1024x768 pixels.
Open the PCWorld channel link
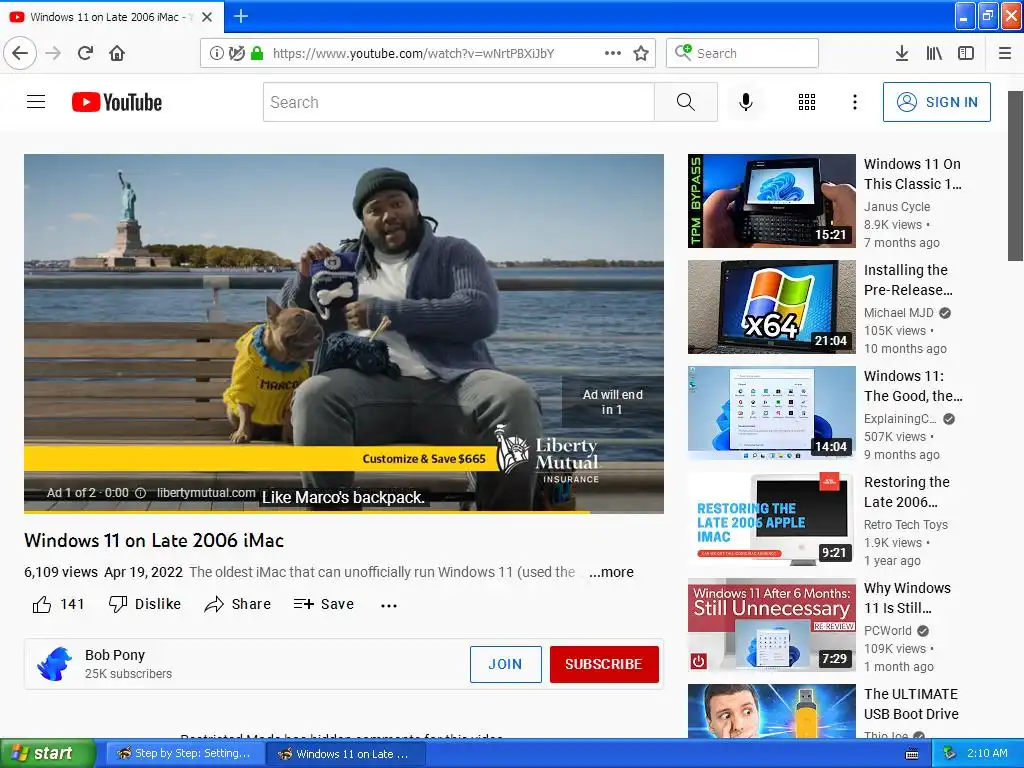point(888,631)
